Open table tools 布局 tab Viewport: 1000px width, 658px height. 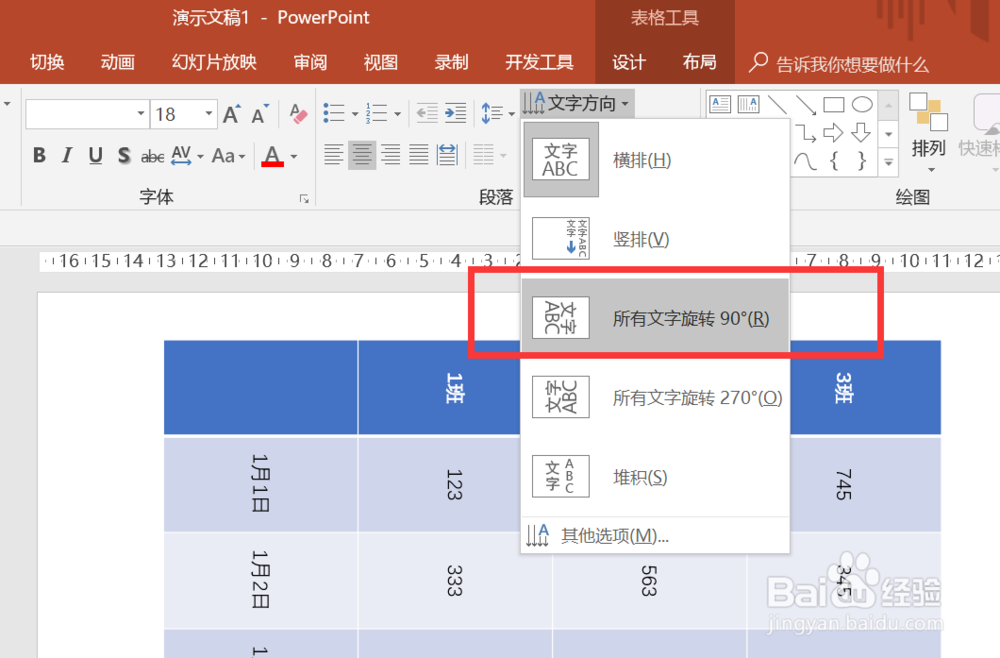point(700,62)
